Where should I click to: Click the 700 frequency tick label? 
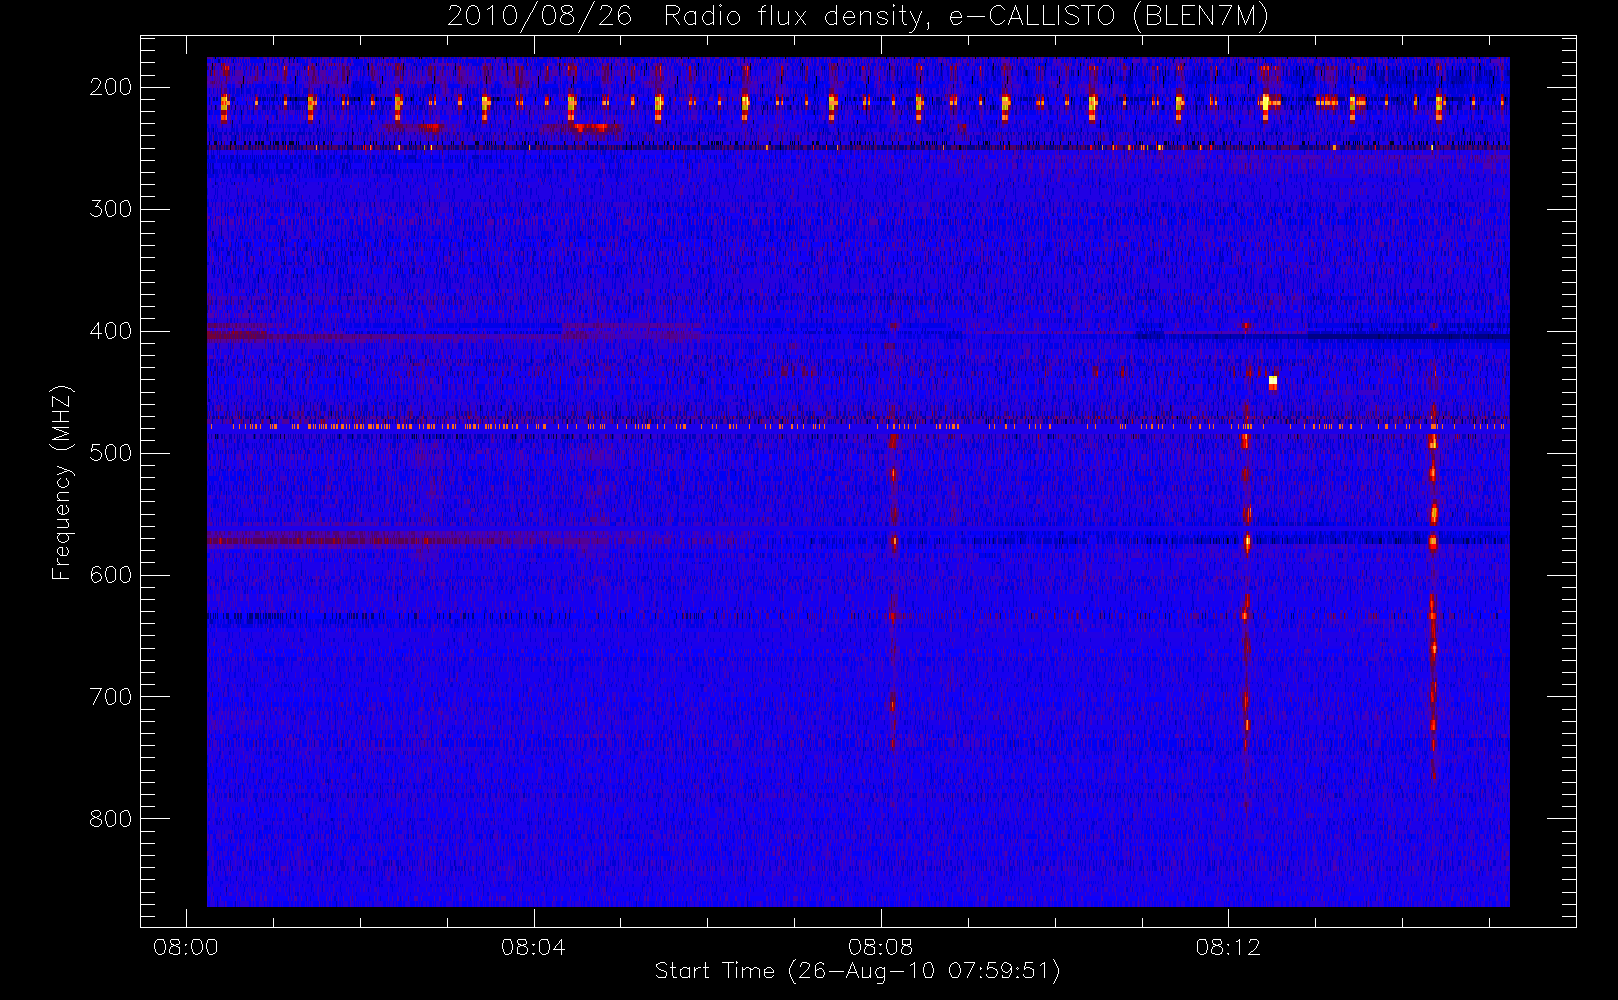pos(111,697)
